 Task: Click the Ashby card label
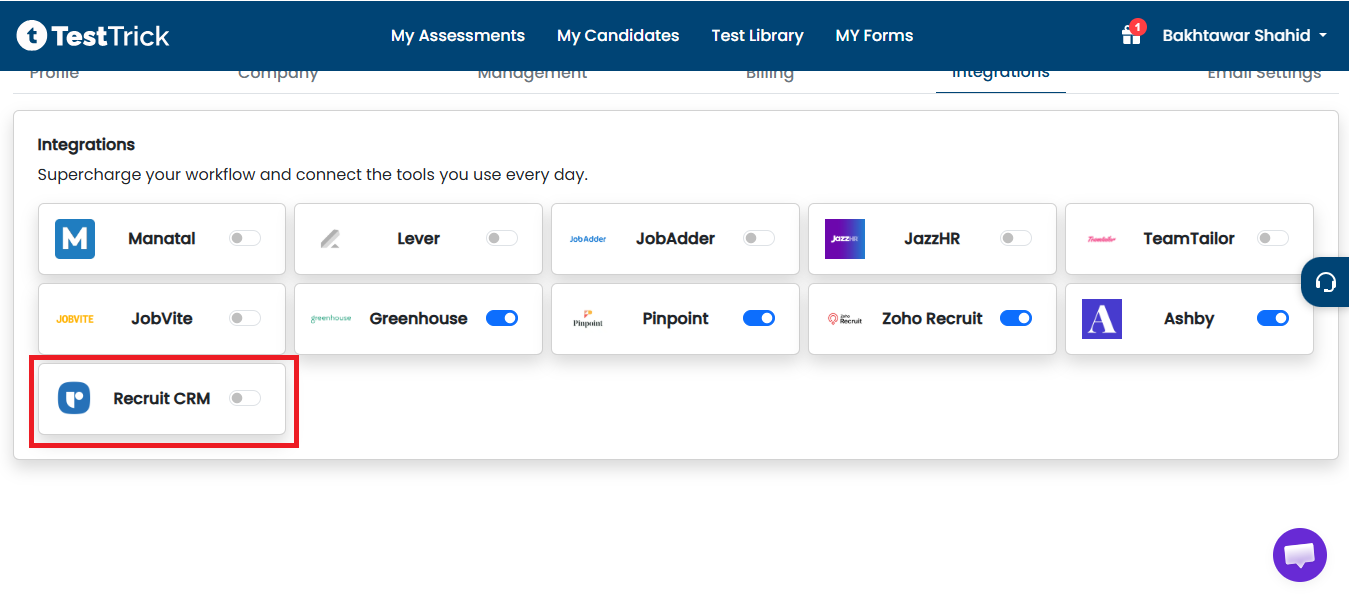[1189, 319]
